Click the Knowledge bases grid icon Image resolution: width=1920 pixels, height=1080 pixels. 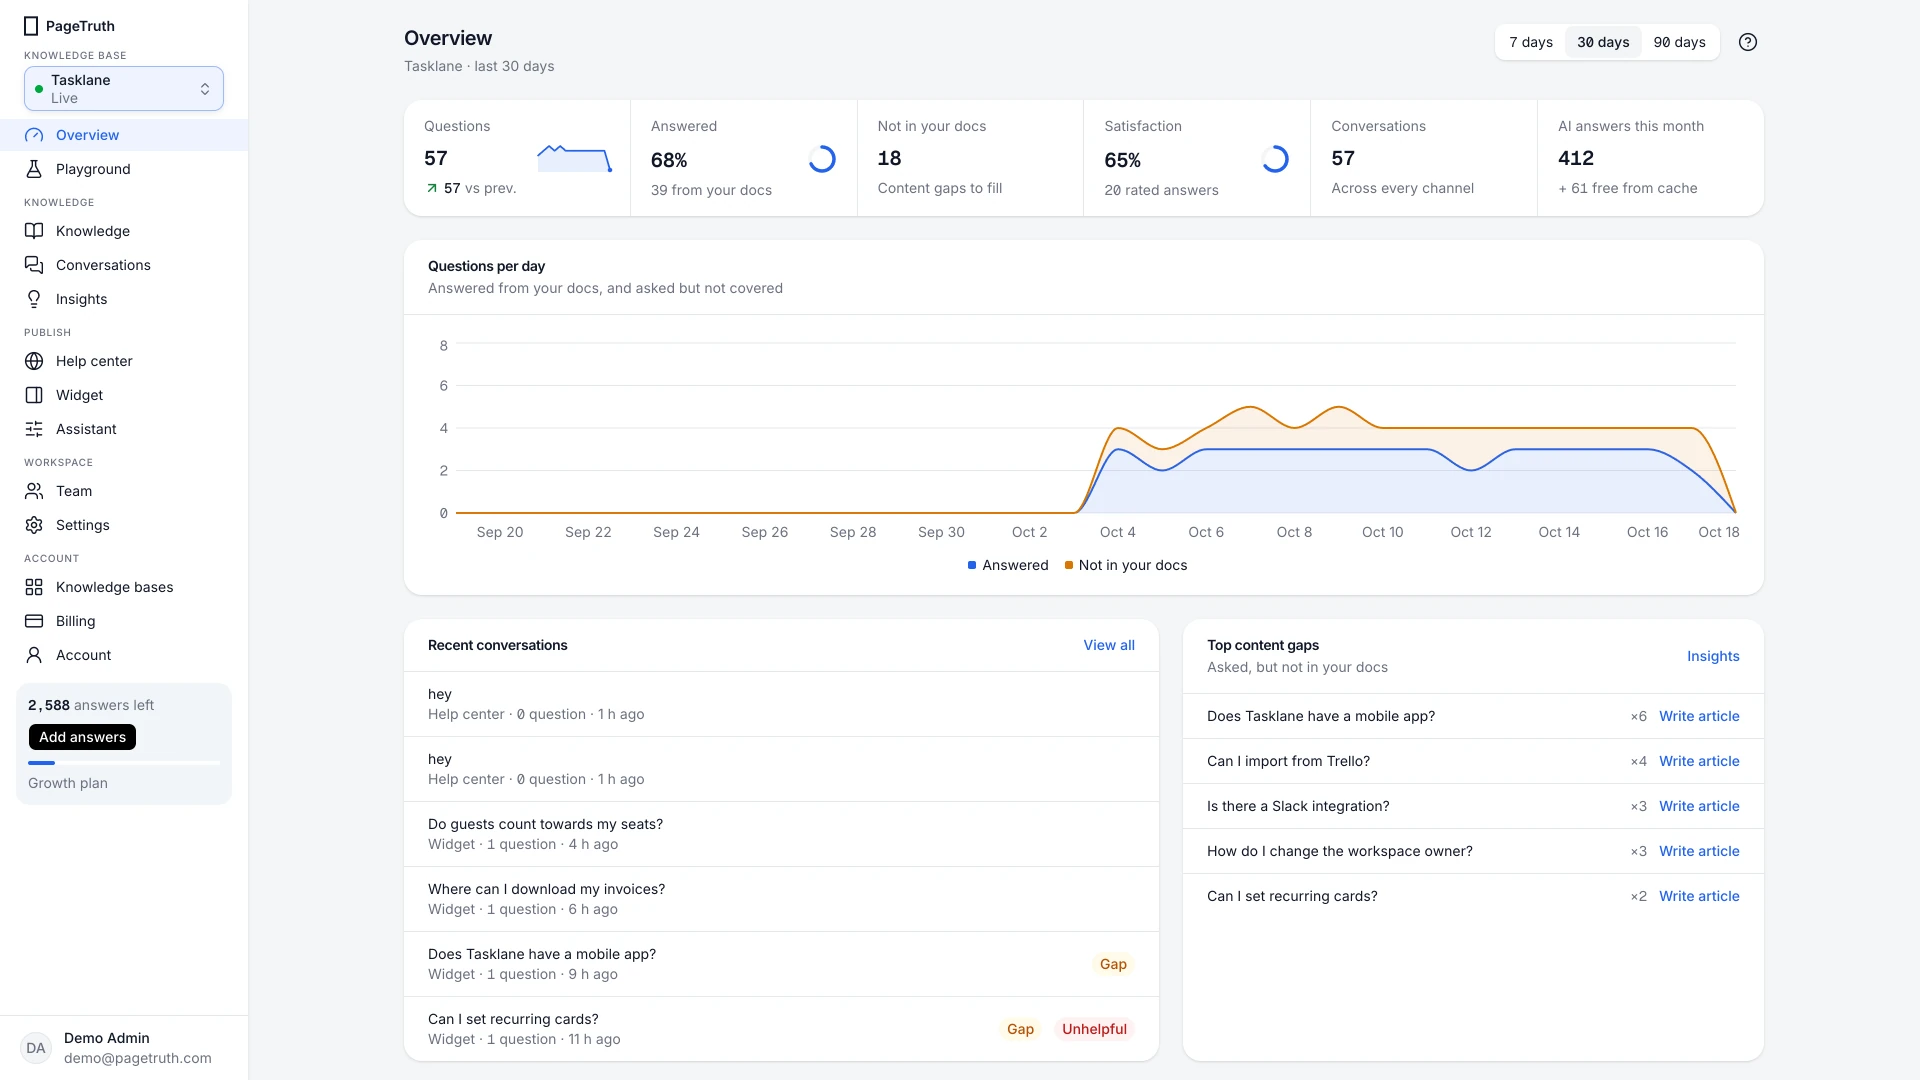tap(34, 587)
